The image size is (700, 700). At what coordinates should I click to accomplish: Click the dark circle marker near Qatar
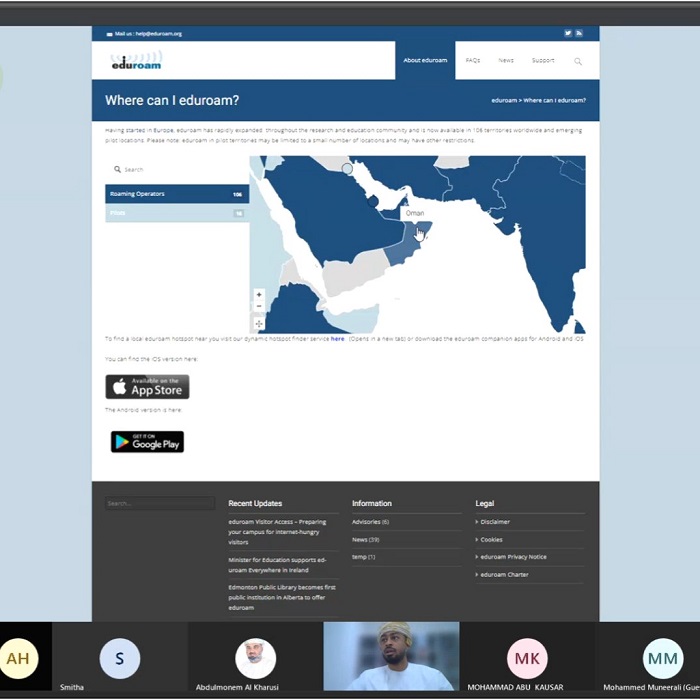(372, 202)
